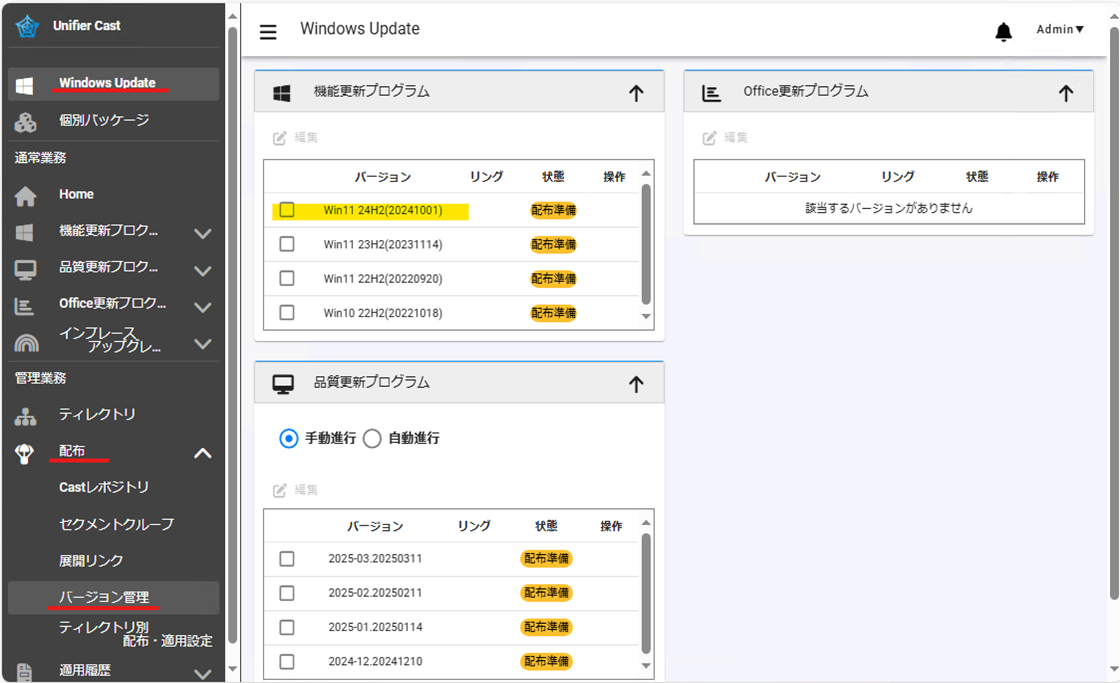The image size is (1120, 683).
Task: Expand sidebar 機能更新プログラム chevron
Action: 203,234
